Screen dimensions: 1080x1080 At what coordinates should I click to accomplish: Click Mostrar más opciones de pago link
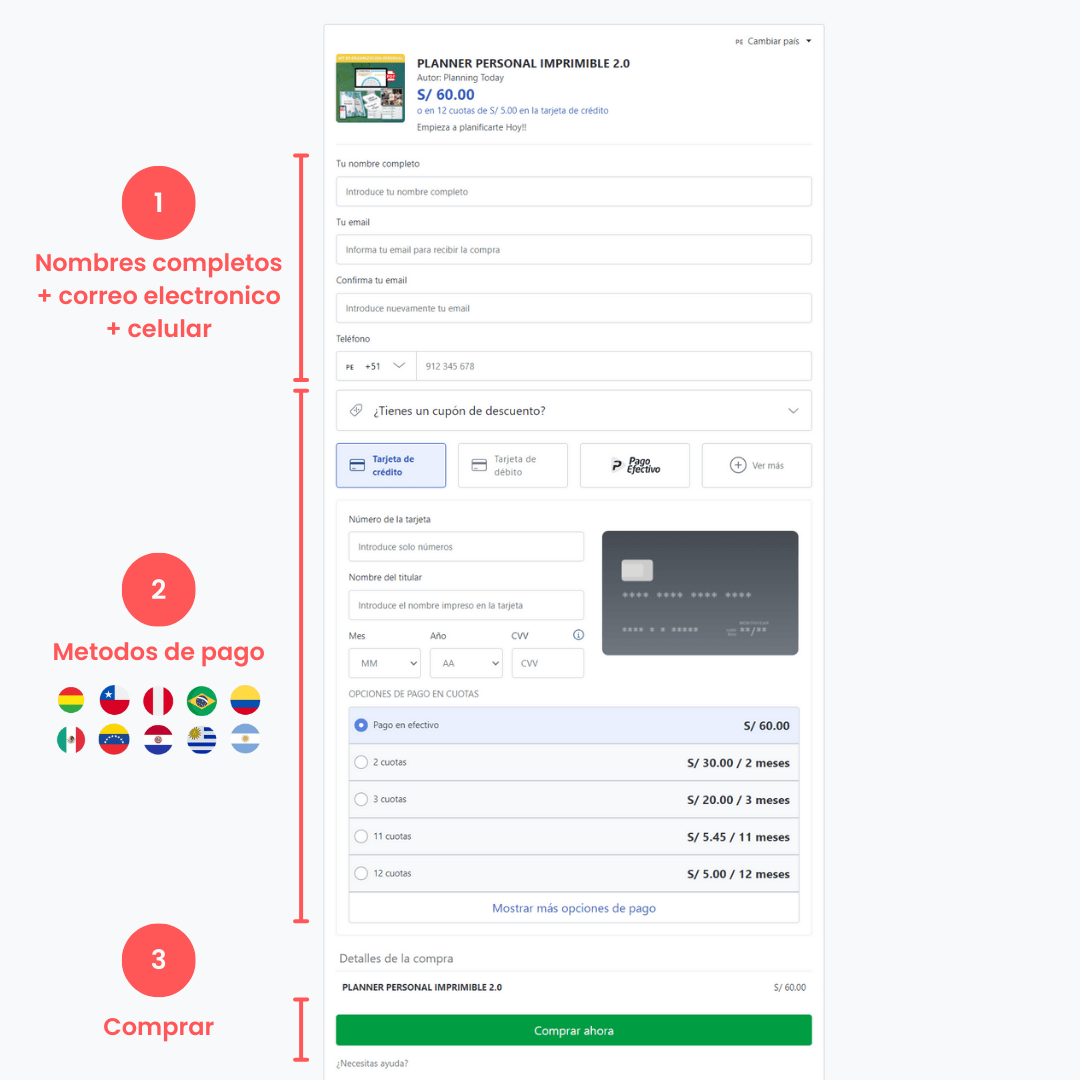click(x=574, y=908)
